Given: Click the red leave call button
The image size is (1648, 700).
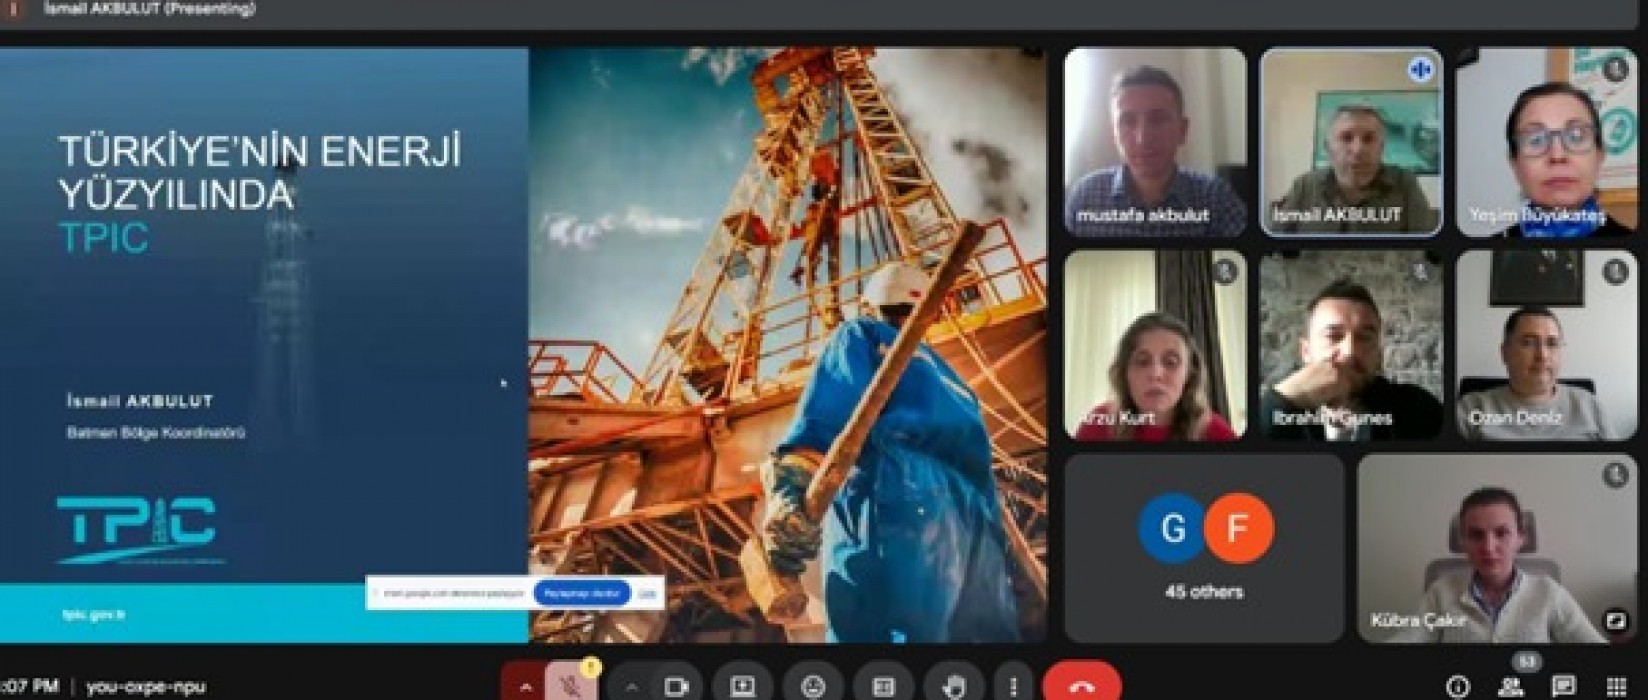Looking at the screenshot, I should 1082,686.
